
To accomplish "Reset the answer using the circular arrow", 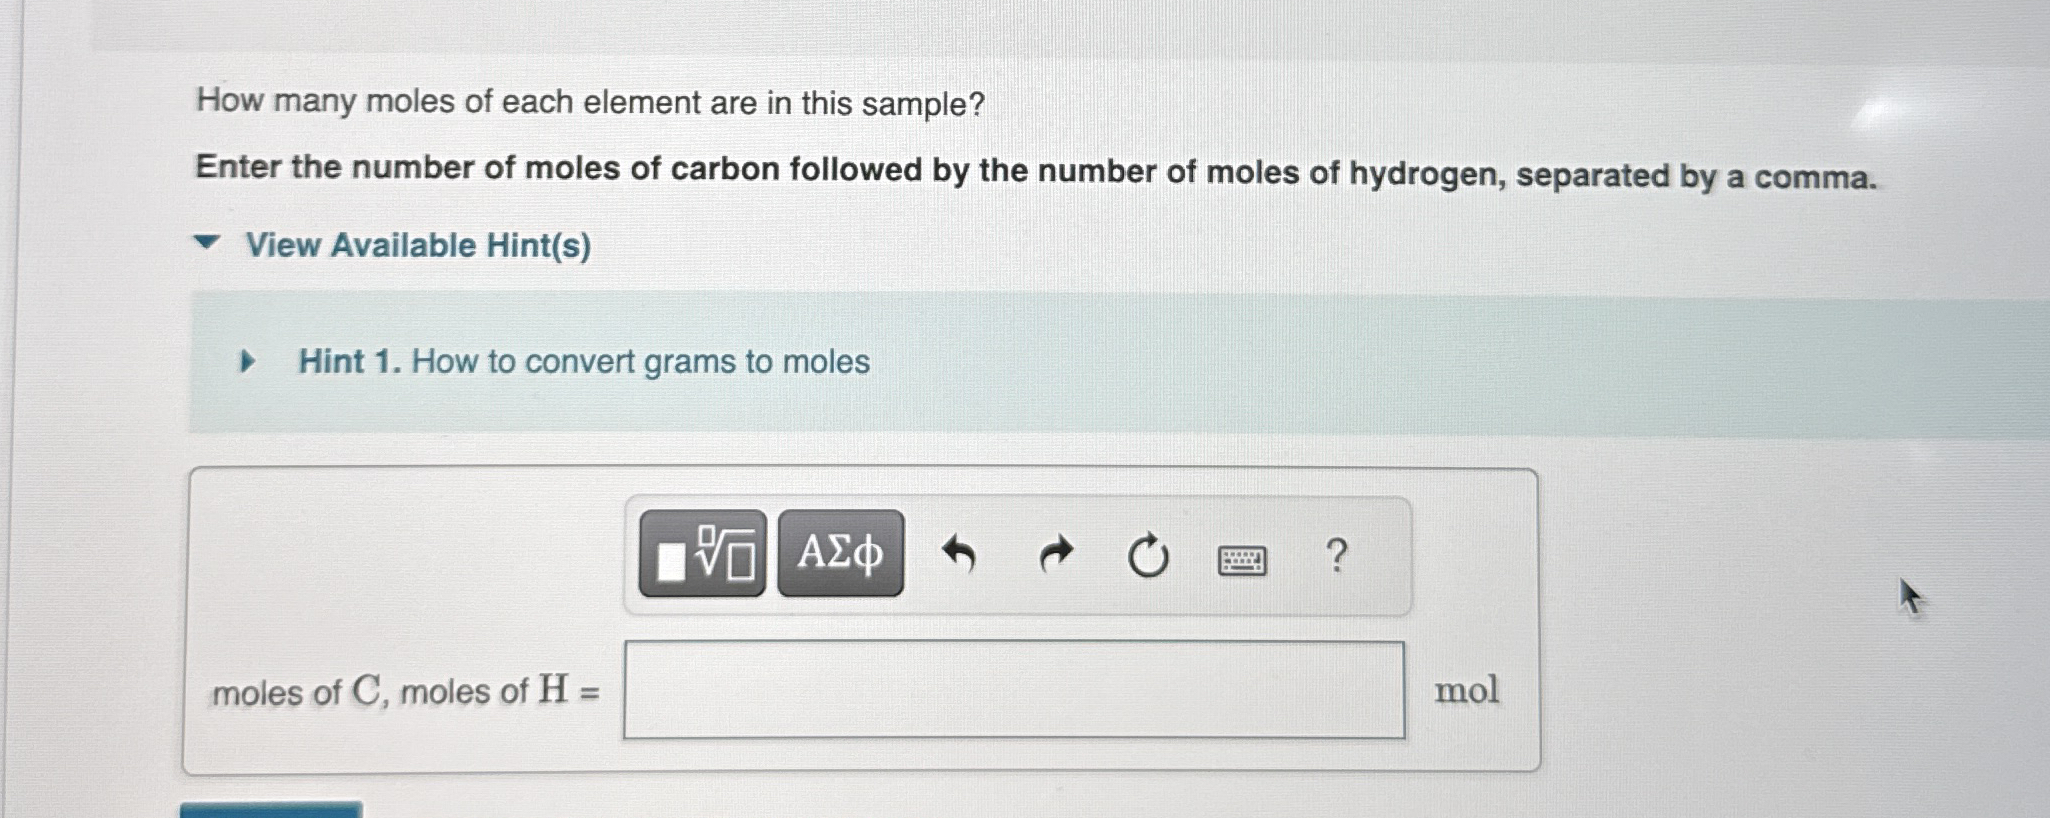I will 1148,555.
